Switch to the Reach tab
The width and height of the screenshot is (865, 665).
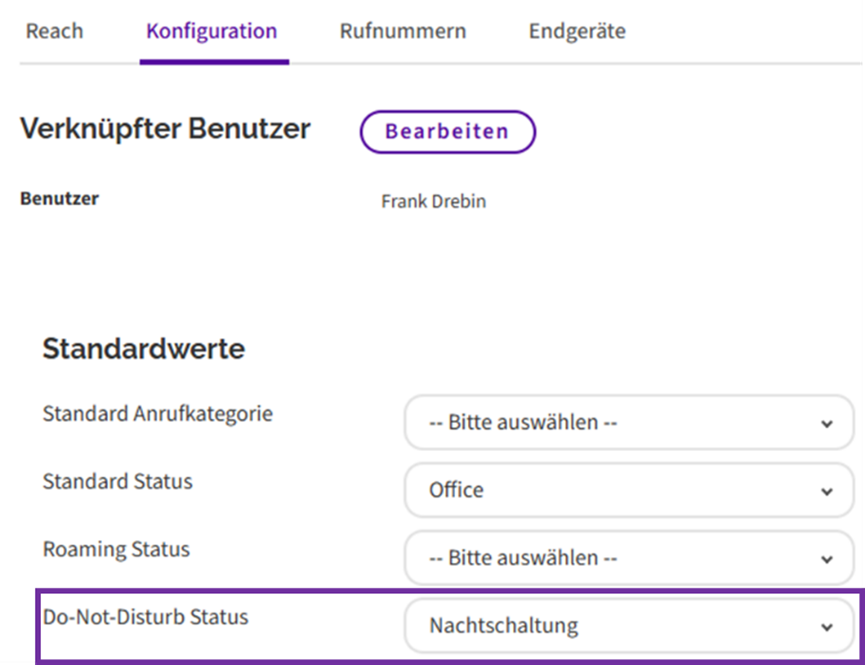click(x=54, y=31)
